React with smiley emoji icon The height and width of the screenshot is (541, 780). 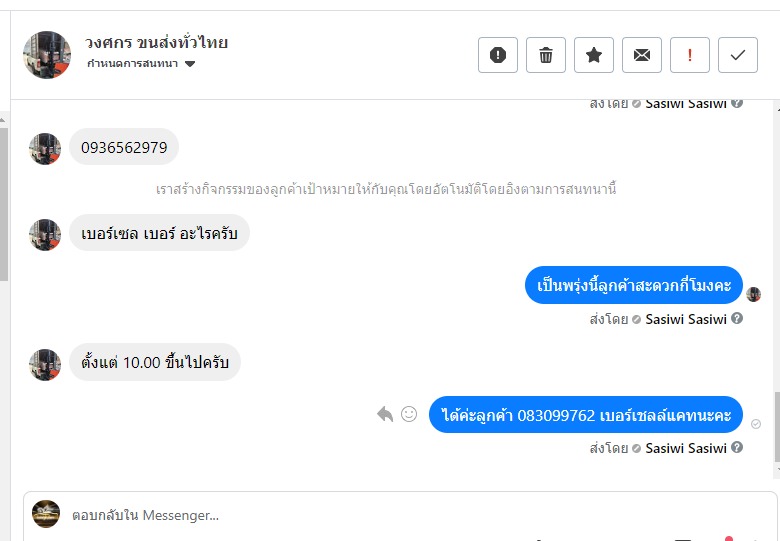409,414
